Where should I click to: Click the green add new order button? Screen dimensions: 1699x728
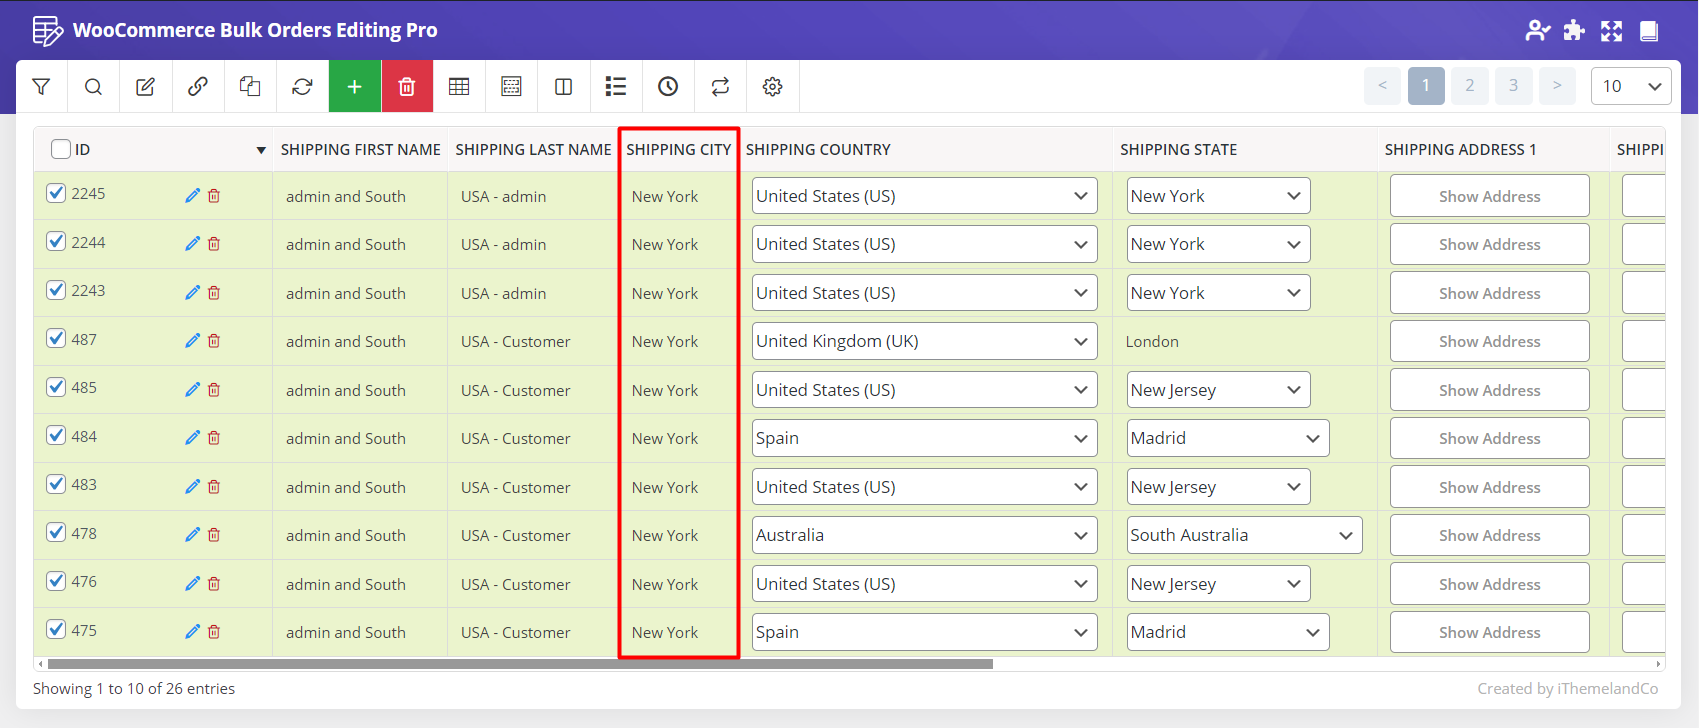[354, 87]
